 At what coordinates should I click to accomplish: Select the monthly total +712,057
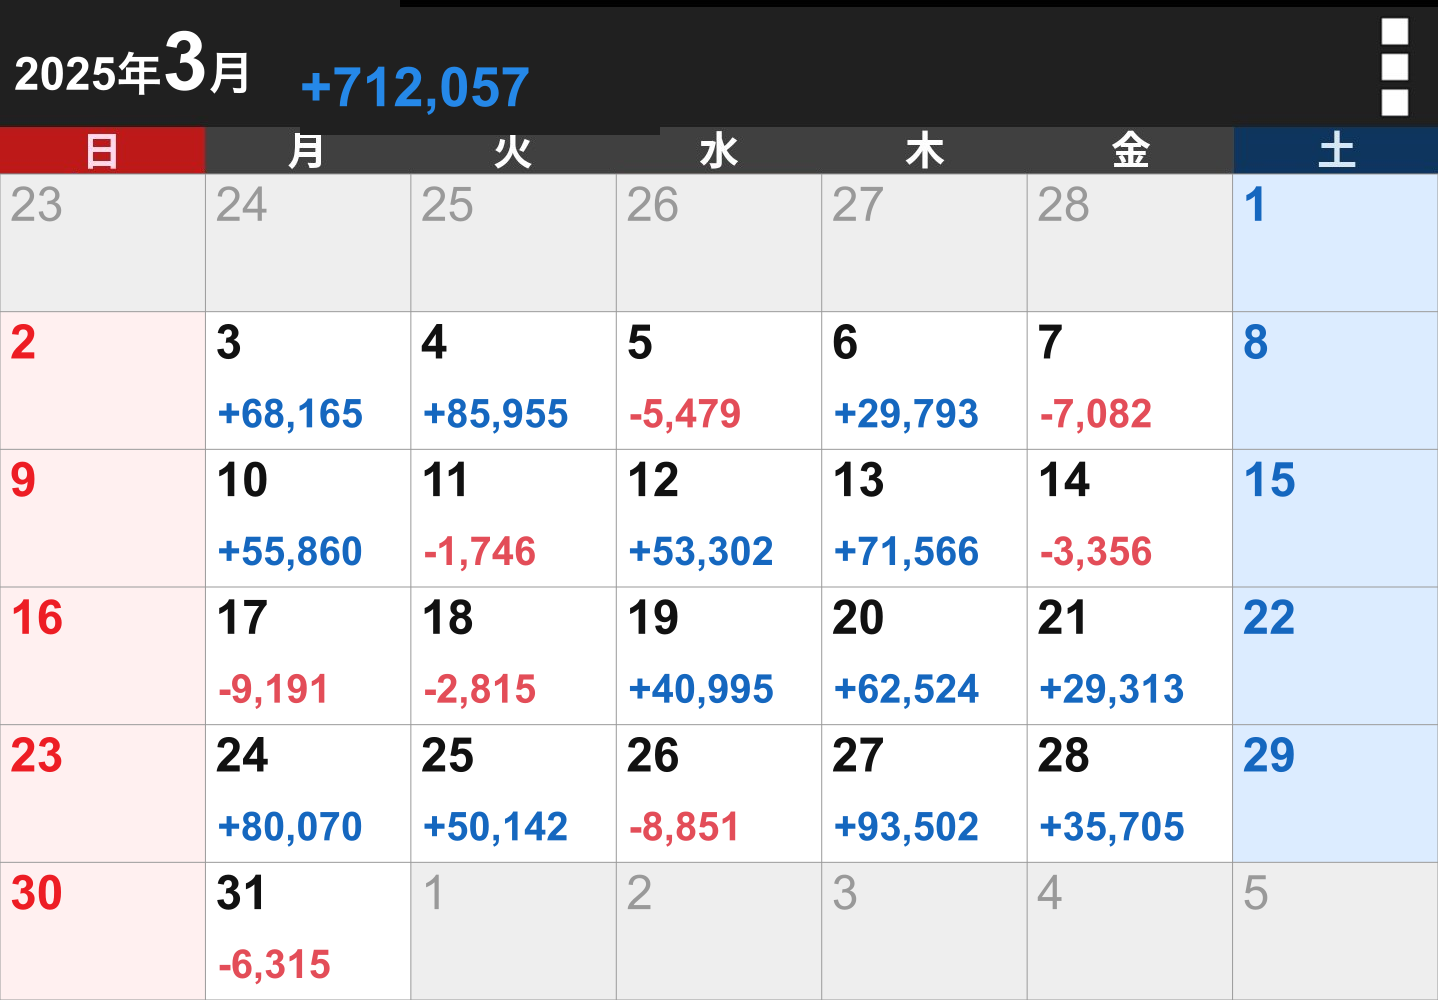click(x=415, y=87)
